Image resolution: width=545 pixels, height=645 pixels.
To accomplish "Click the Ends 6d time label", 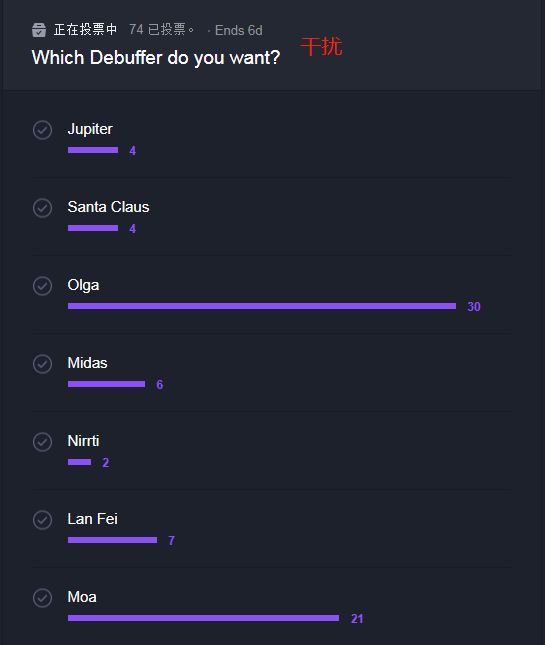I will [239, 30].
